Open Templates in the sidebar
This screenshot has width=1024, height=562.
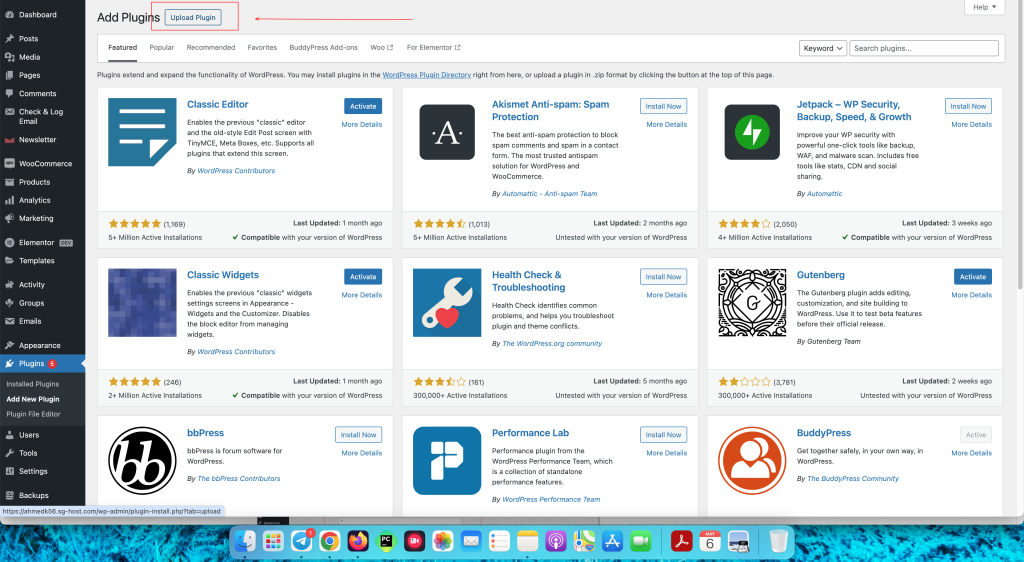click(x=37, y=260)
